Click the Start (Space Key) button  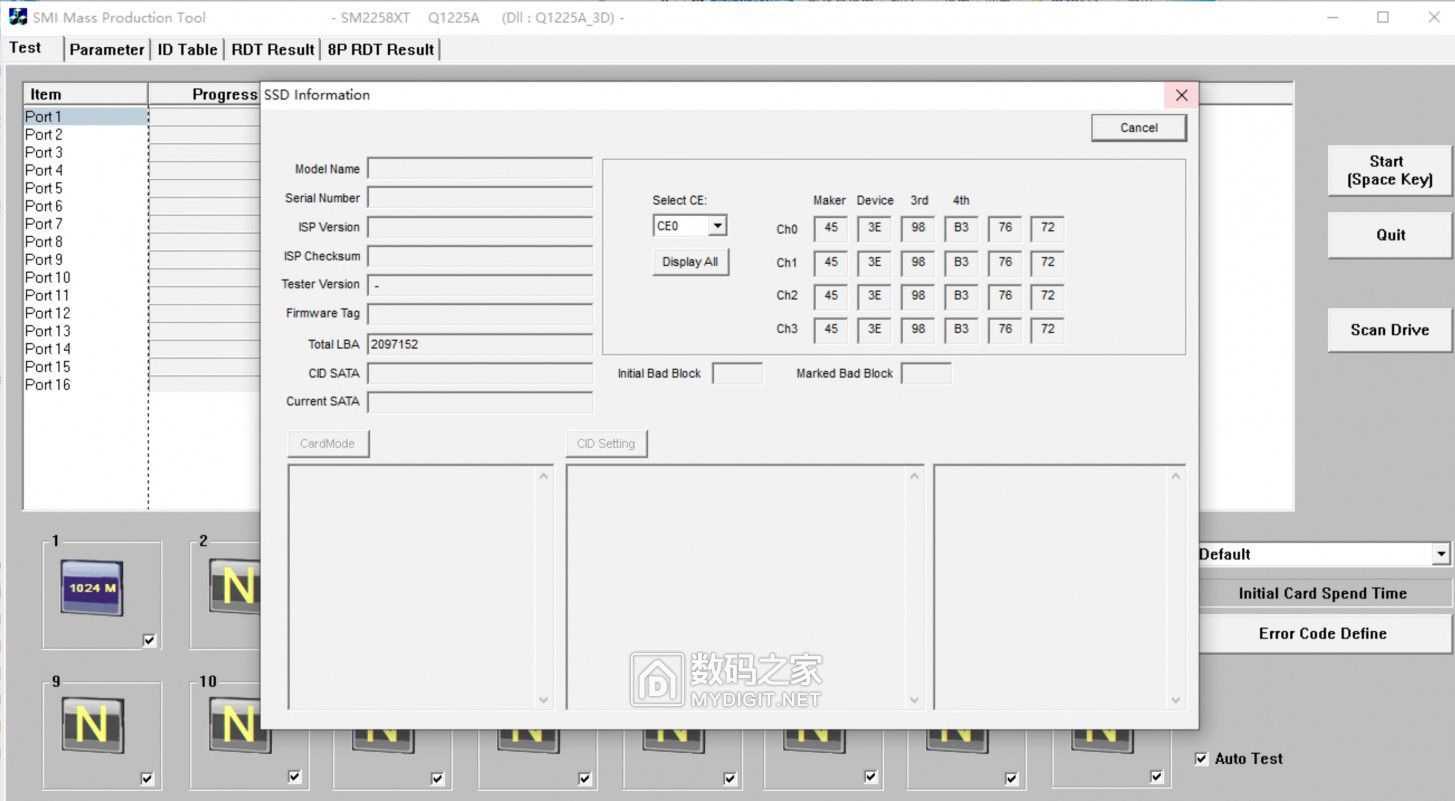click(1390, 170)
